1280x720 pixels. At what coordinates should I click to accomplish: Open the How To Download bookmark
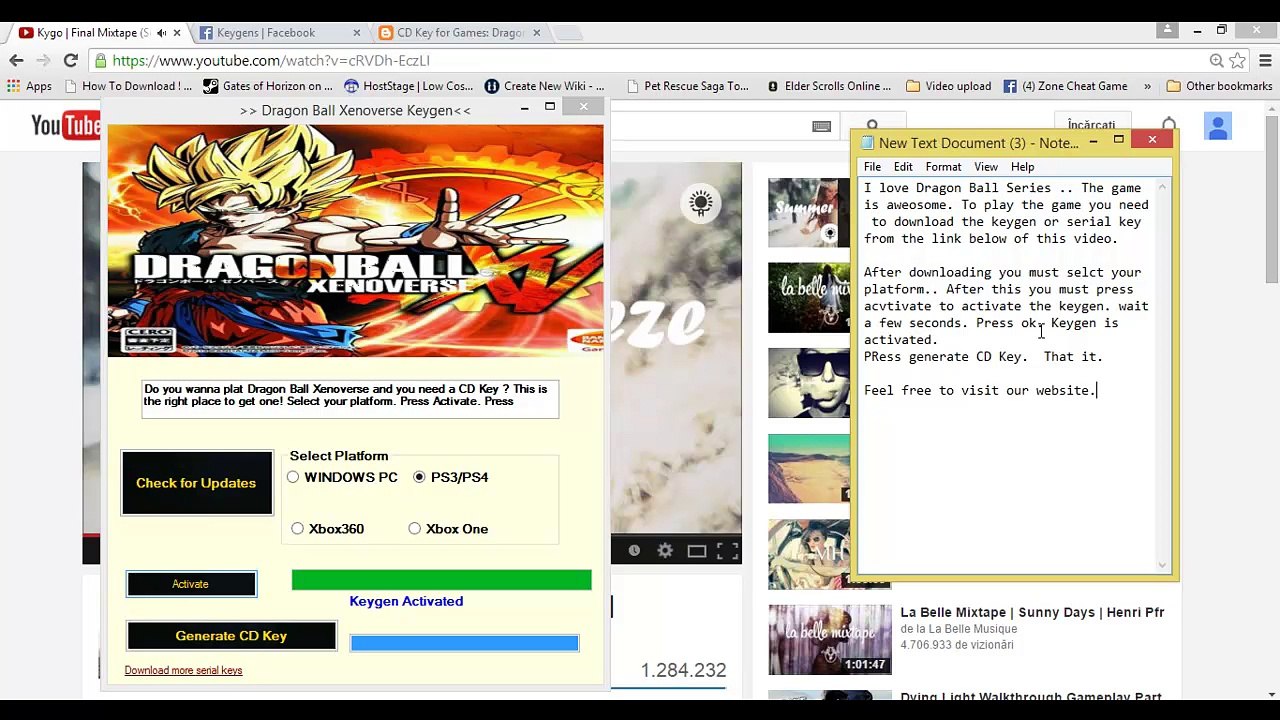click(x=127, y=86)
